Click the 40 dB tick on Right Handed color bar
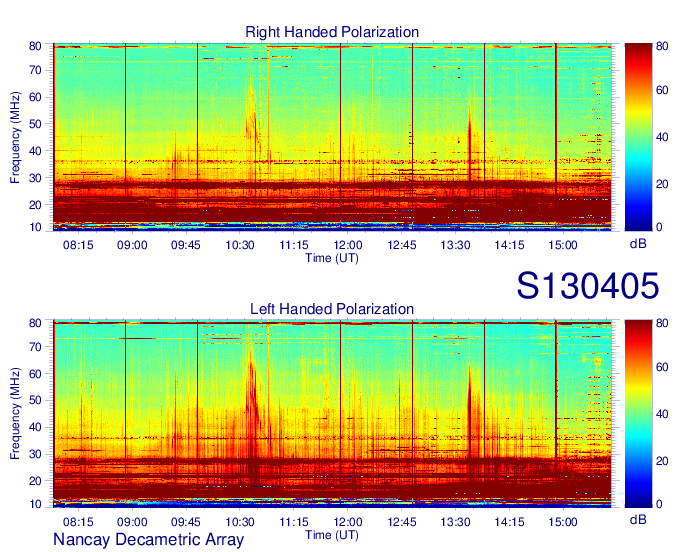This screenshot has height=552, width=680. pyautogui.click(x=662, y=137)
